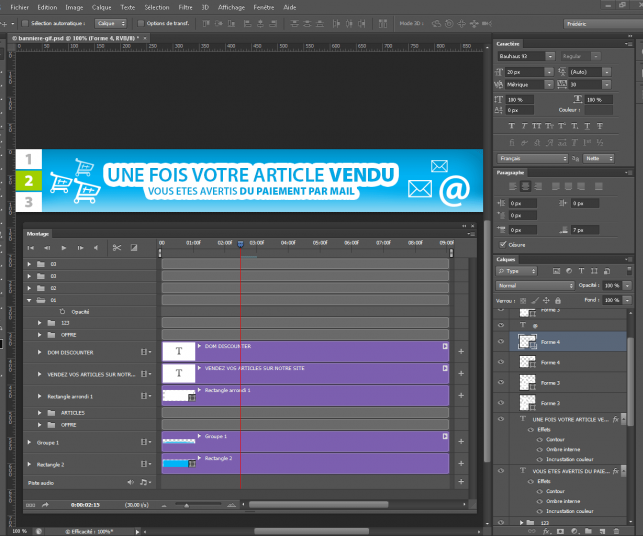Open the Normal blend mode dropdown

(x=535, y=285)
